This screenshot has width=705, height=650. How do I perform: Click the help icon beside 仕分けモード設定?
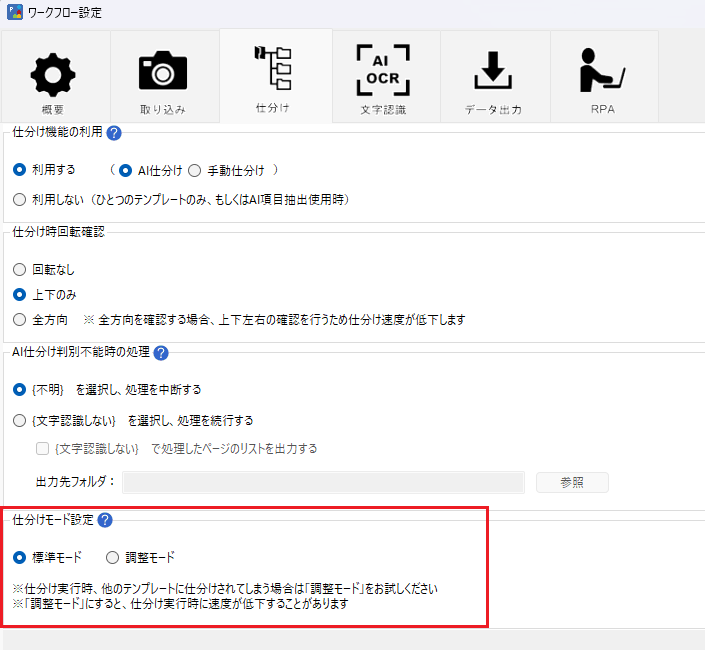point(105,520)
